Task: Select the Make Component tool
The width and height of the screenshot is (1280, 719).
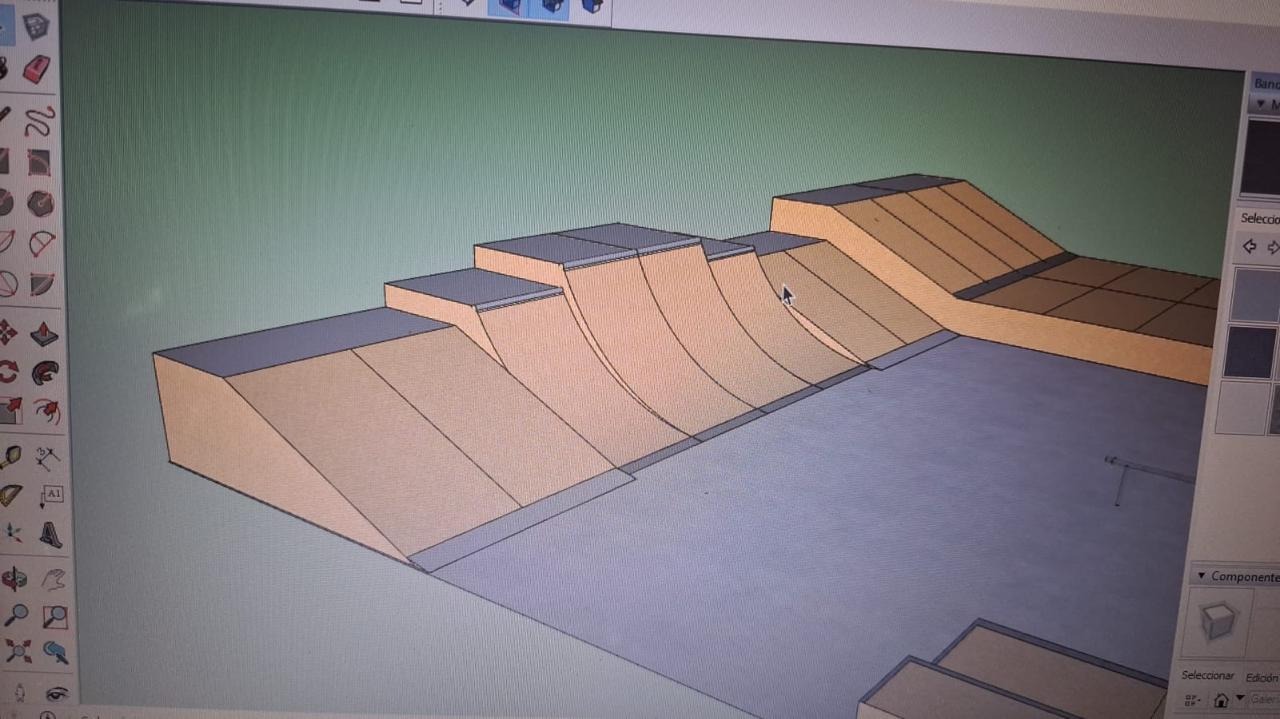Action: (x=36, y=27)
